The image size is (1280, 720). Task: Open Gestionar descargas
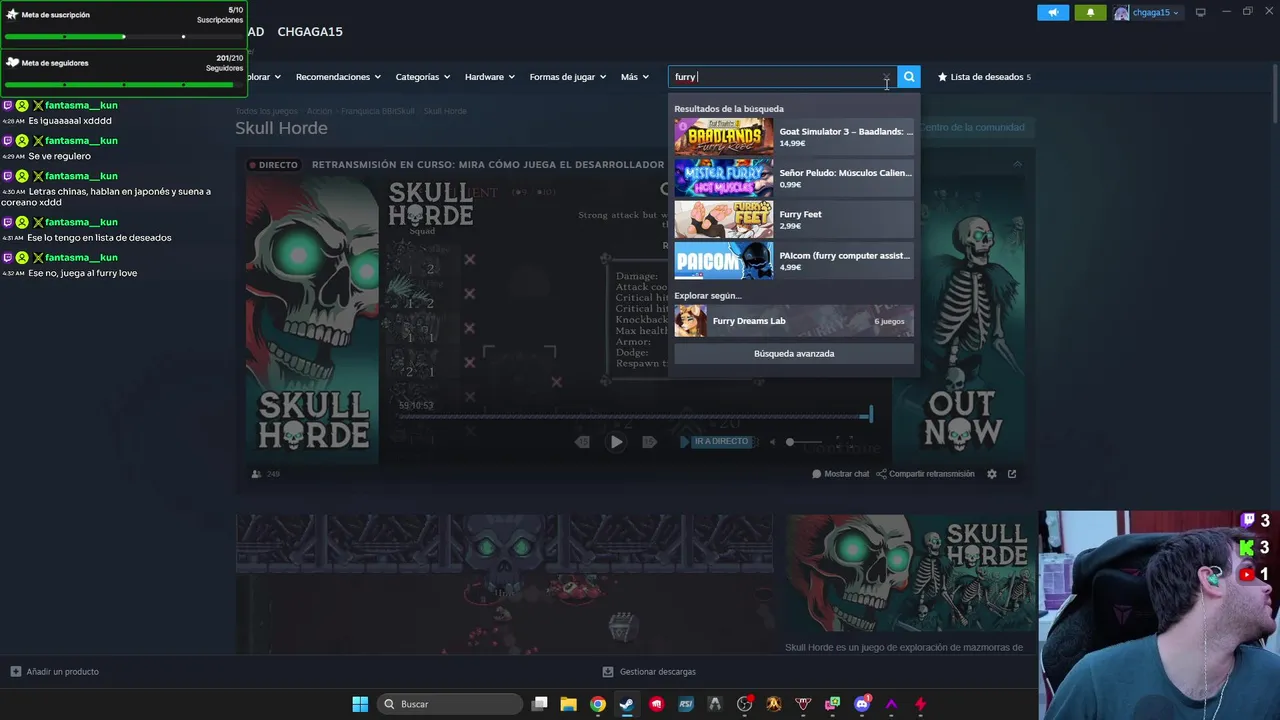coord(649,672)
